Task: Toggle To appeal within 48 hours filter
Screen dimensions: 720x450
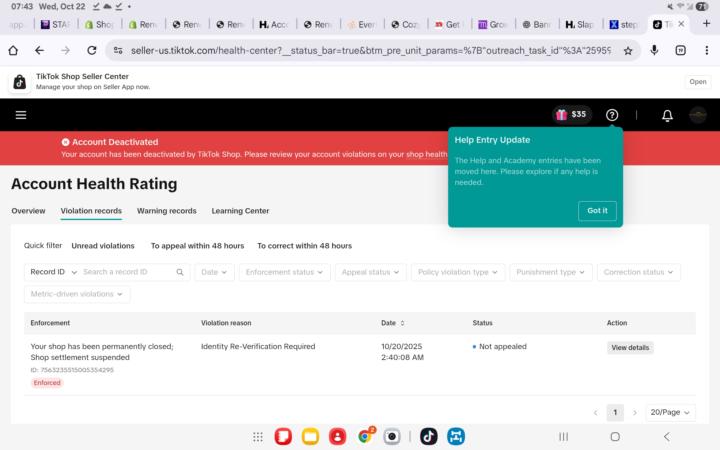Action: coord(197,245)
